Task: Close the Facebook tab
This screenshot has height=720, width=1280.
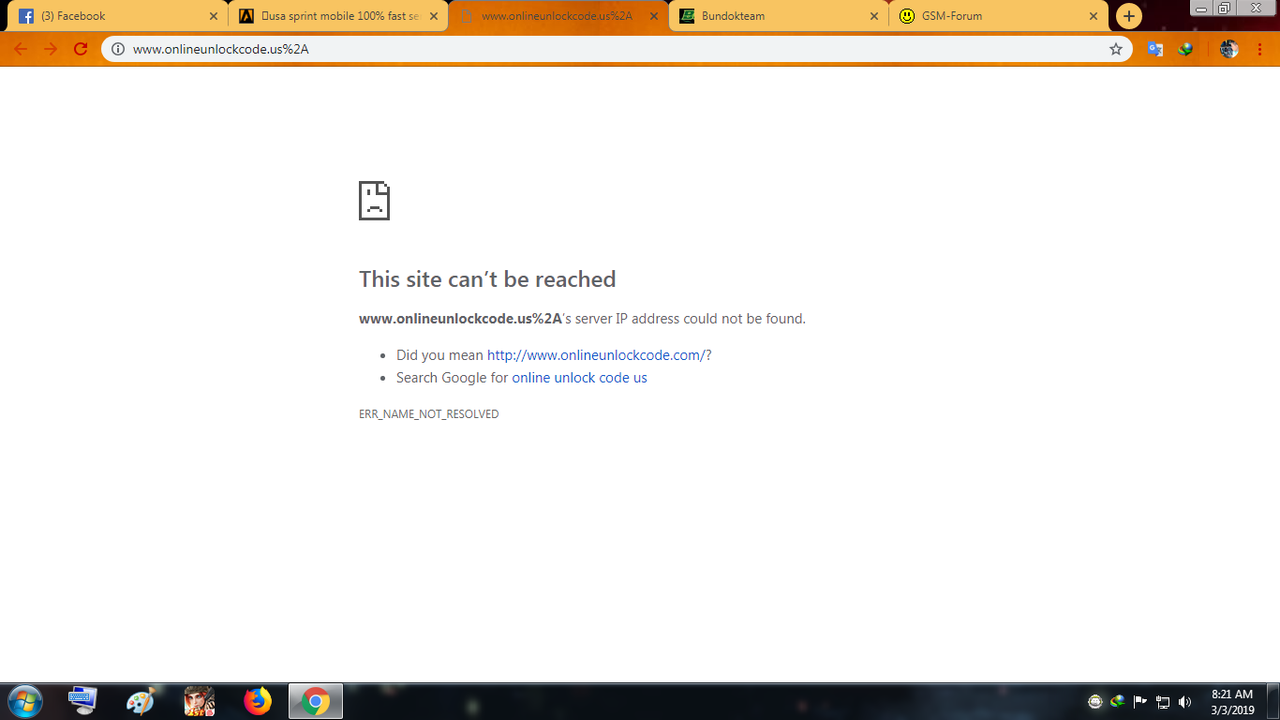Action: (214, 16)
